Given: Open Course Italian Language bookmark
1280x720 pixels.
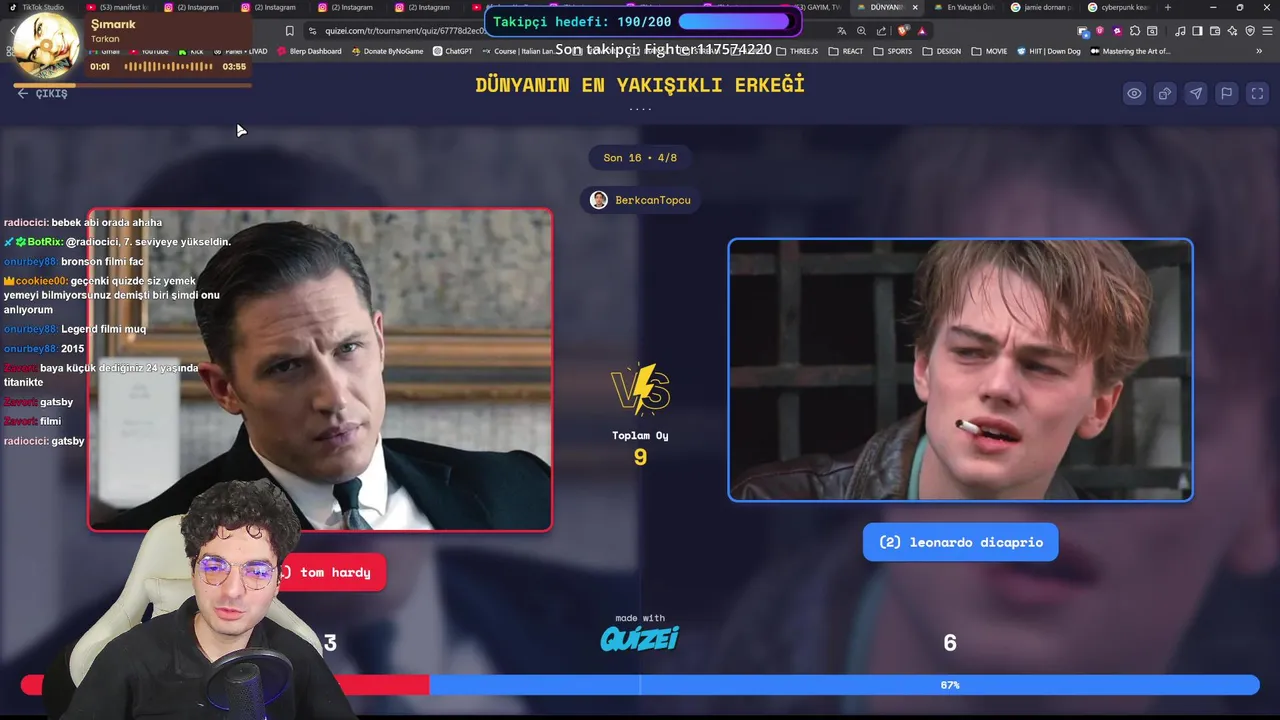Looking at the screenshot, I should click(517, 51).
